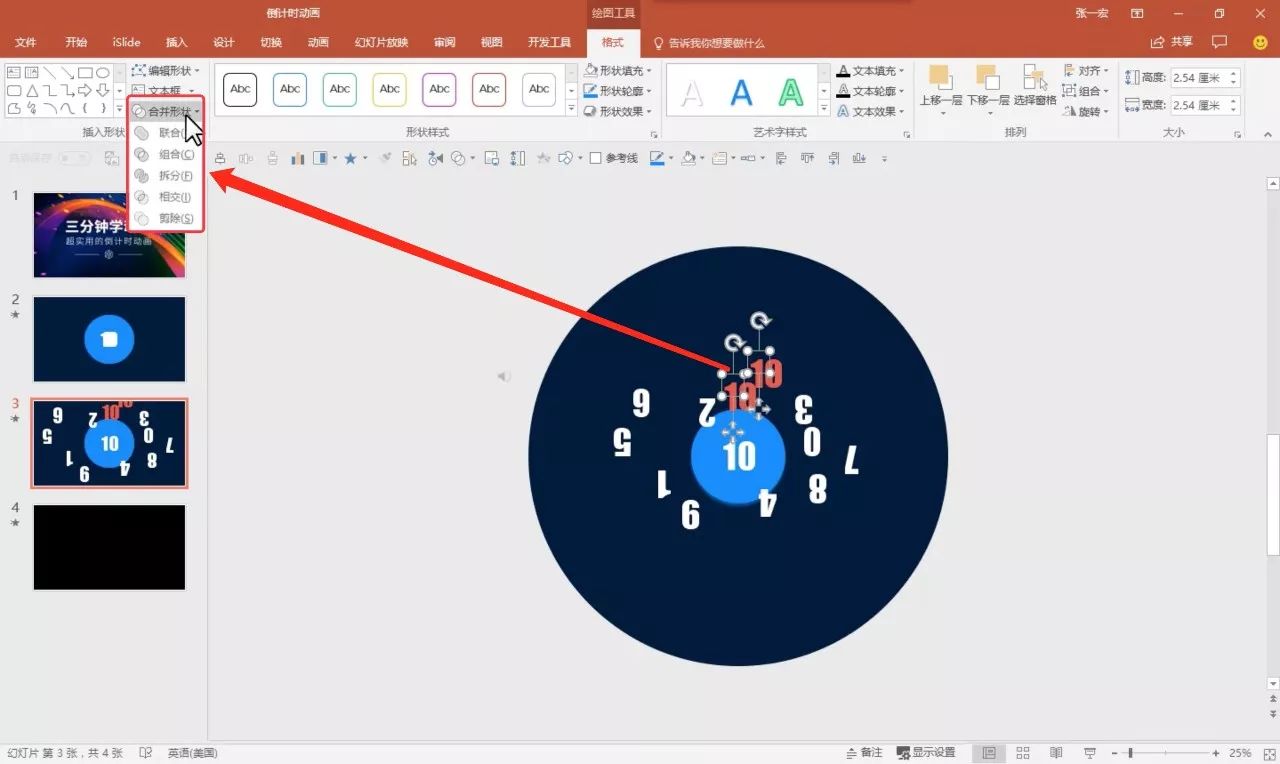Click the zoom slider handle
The width and height of the screenshot is (1280, 764).
pyautogui.click(x=1130, y=753)
